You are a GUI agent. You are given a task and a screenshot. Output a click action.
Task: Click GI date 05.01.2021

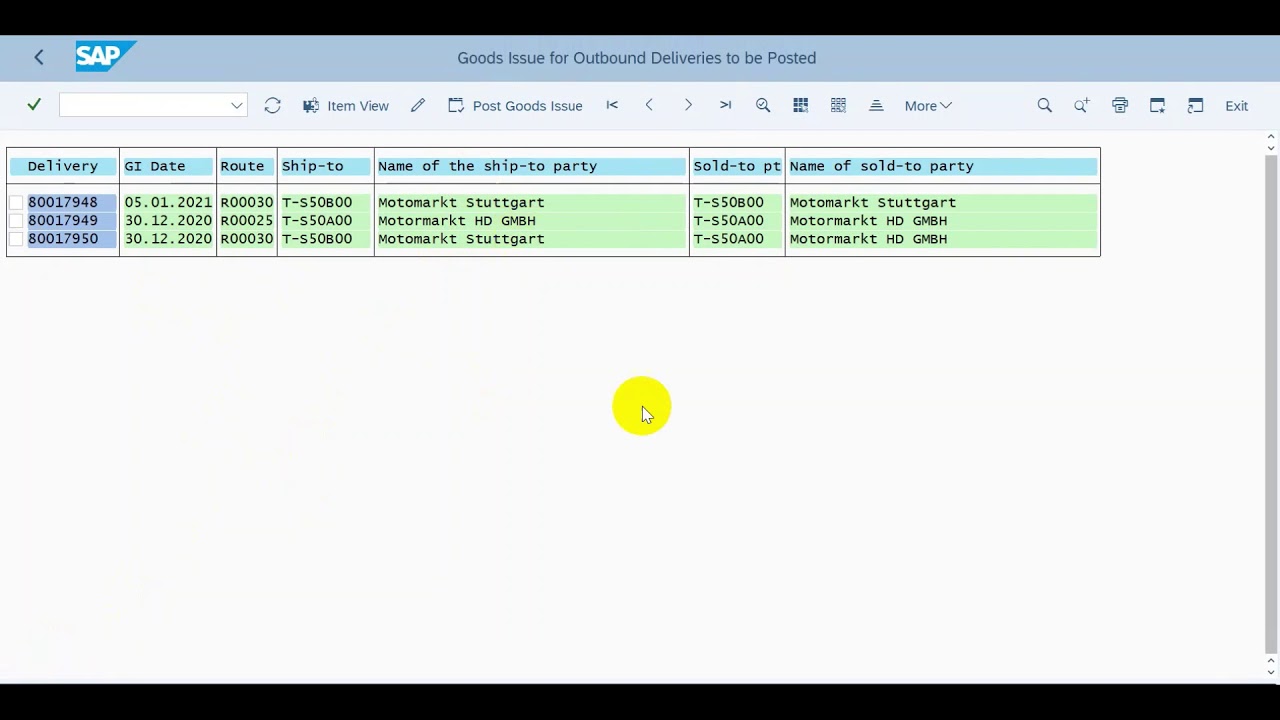click(x=168, y=202)
